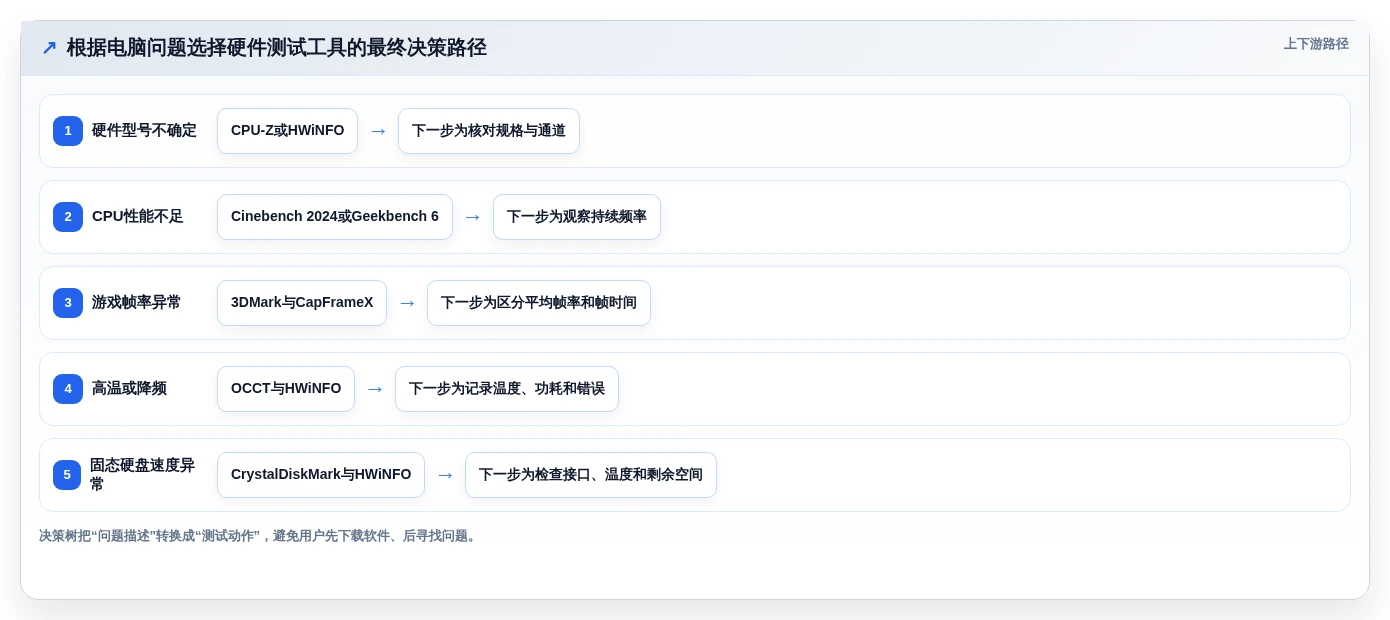Image resolution: width=1390 pixels, height=620 pixels.
Task: Click the CPU性能不足 label
Action: pos(138,217)
